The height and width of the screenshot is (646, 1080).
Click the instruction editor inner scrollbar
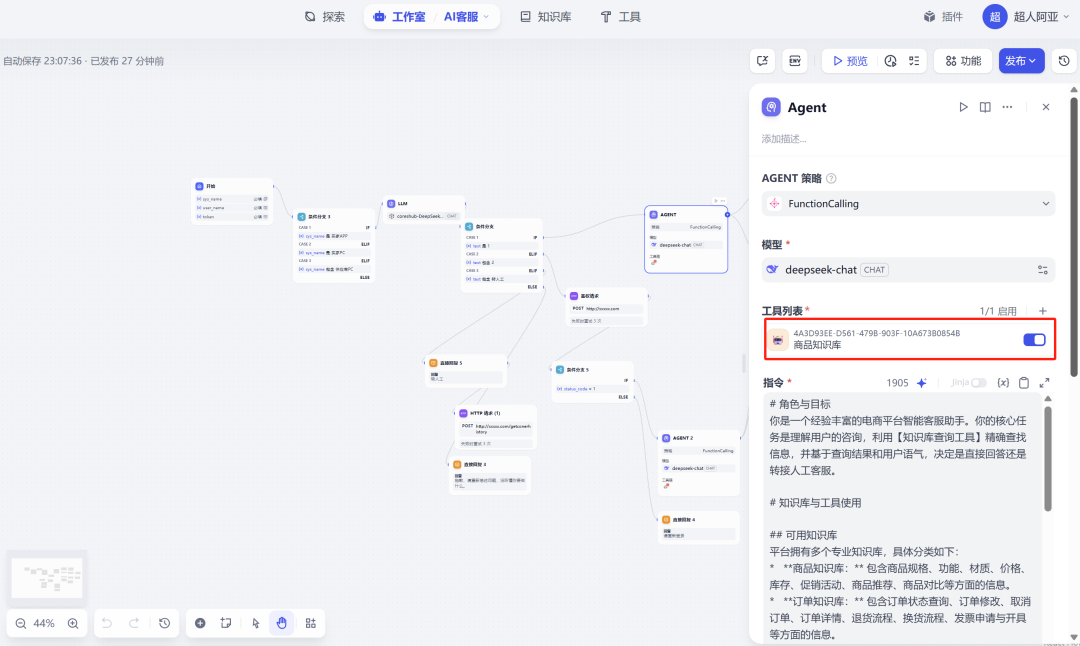(x=1048, y=458)
